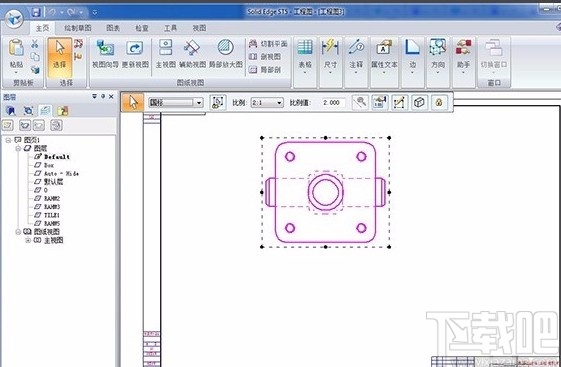Click the 局部剖 broken-out section button
The image size is (561, 367).
point(265,69)
